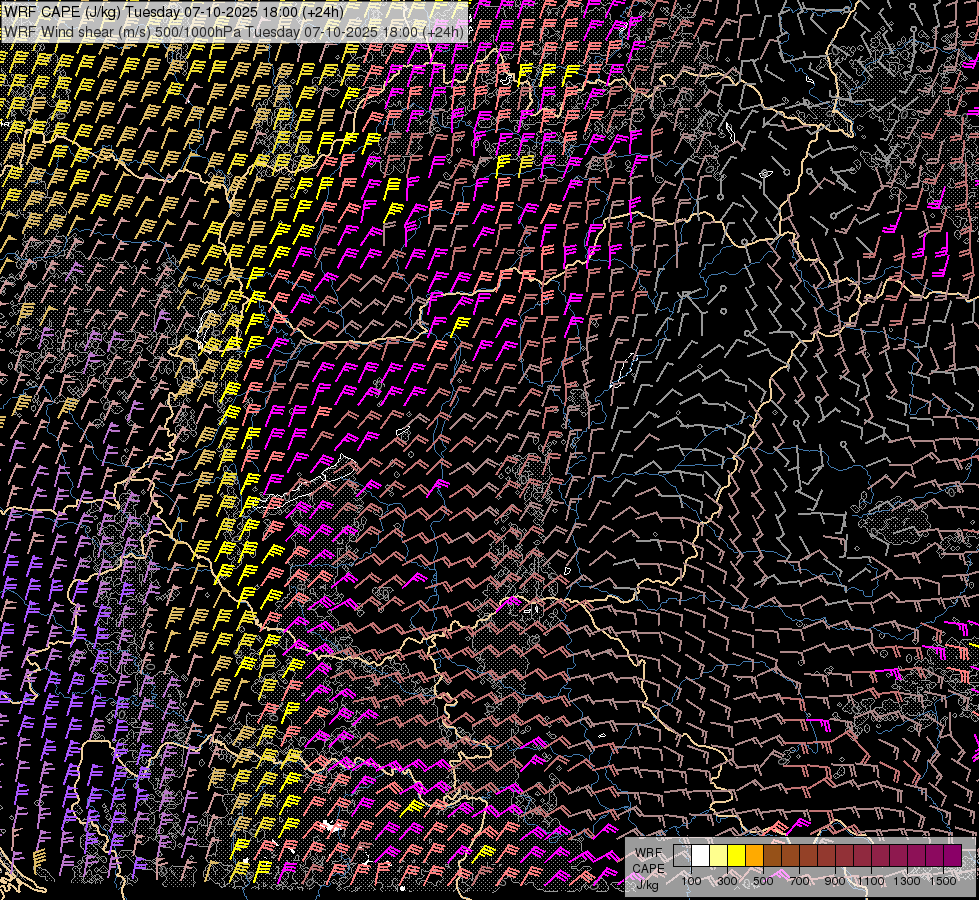
Task: Click the 100 label on the legend scale
Action: 691,880
